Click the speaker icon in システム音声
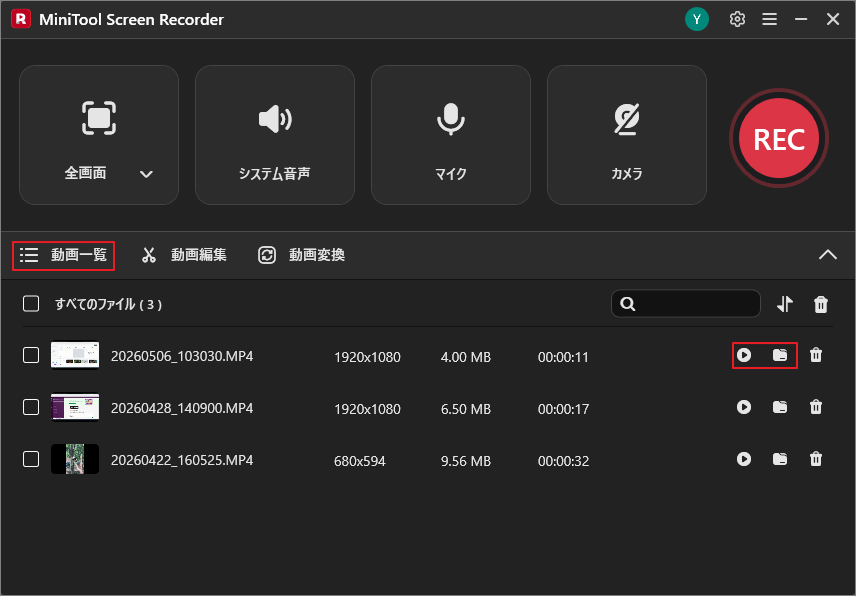856x596 pixels. [x=275, y=118]
